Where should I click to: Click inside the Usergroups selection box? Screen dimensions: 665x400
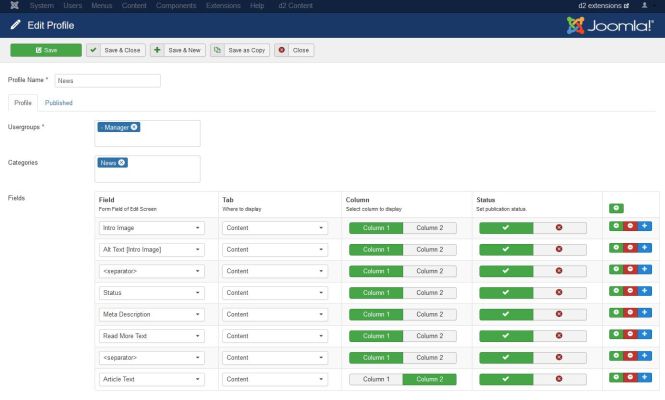[x=148, y=133]
